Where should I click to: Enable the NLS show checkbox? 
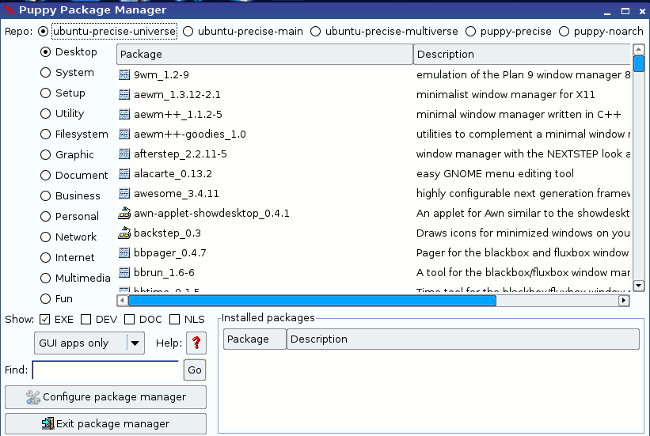175,319
